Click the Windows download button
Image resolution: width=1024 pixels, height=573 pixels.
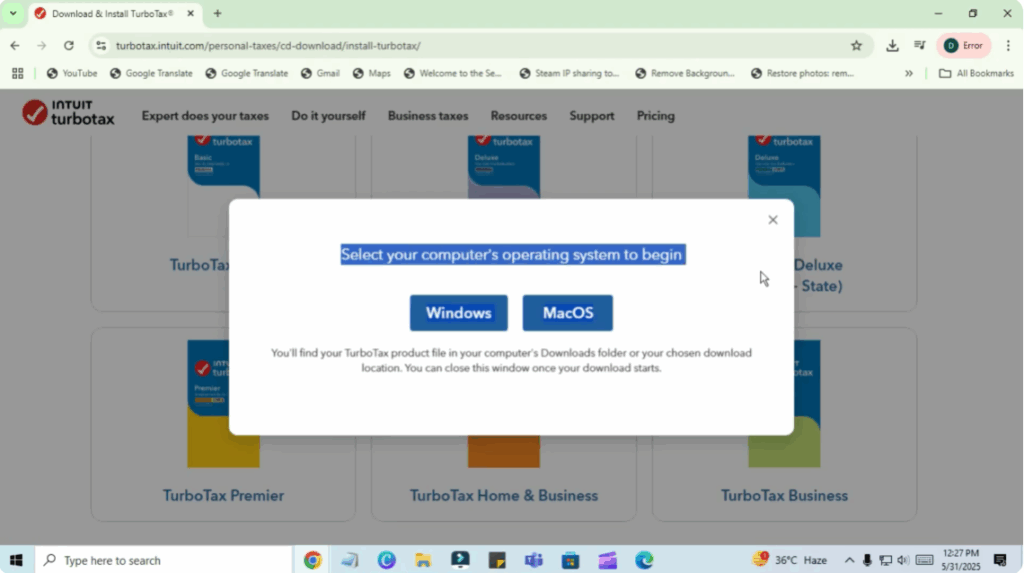click(x=458, y=313)
